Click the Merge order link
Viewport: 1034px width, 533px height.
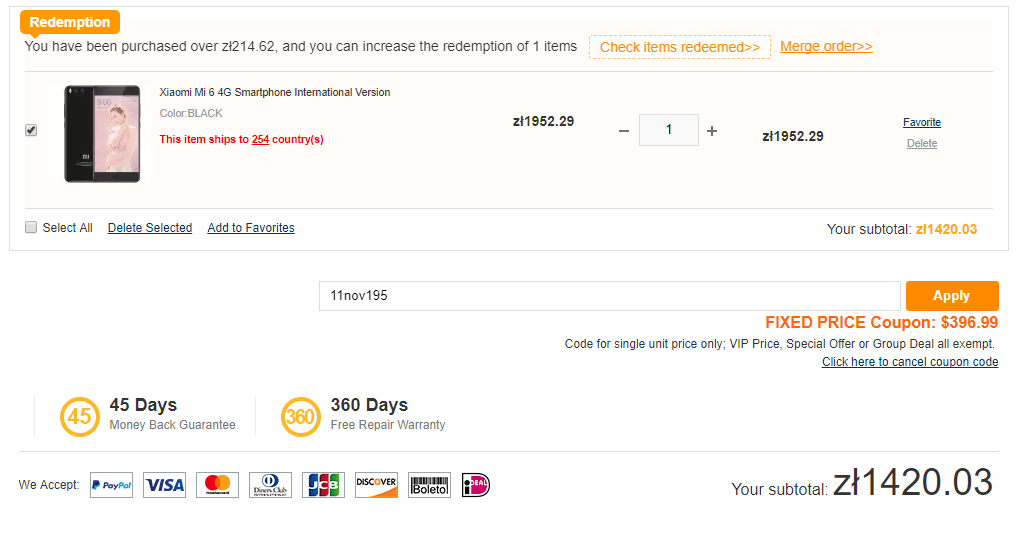pos(826,47)
